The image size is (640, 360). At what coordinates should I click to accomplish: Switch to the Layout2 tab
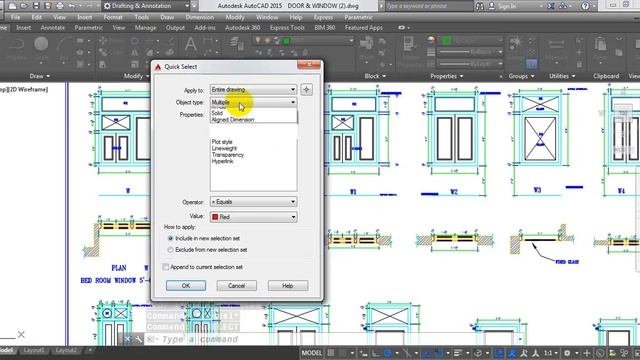click(x=66, y=351)
